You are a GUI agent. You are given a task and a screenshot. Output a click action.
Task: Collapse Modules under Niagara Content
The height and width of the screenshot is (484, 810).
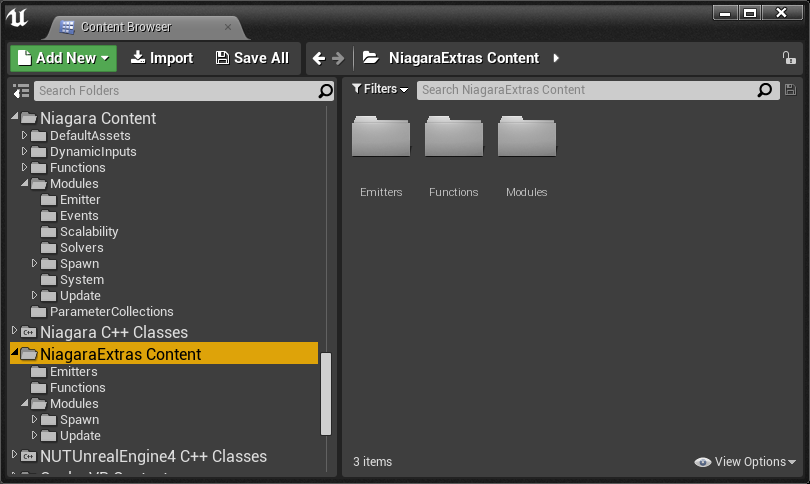coord(25,182)
